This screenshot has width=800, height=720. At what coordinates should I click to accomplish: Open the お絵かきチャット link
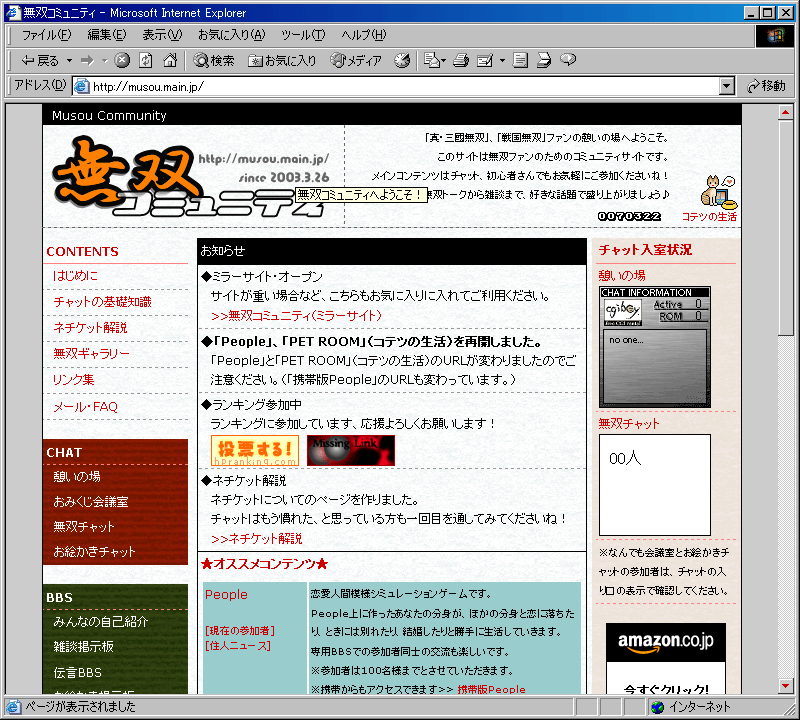click(94, 552)
